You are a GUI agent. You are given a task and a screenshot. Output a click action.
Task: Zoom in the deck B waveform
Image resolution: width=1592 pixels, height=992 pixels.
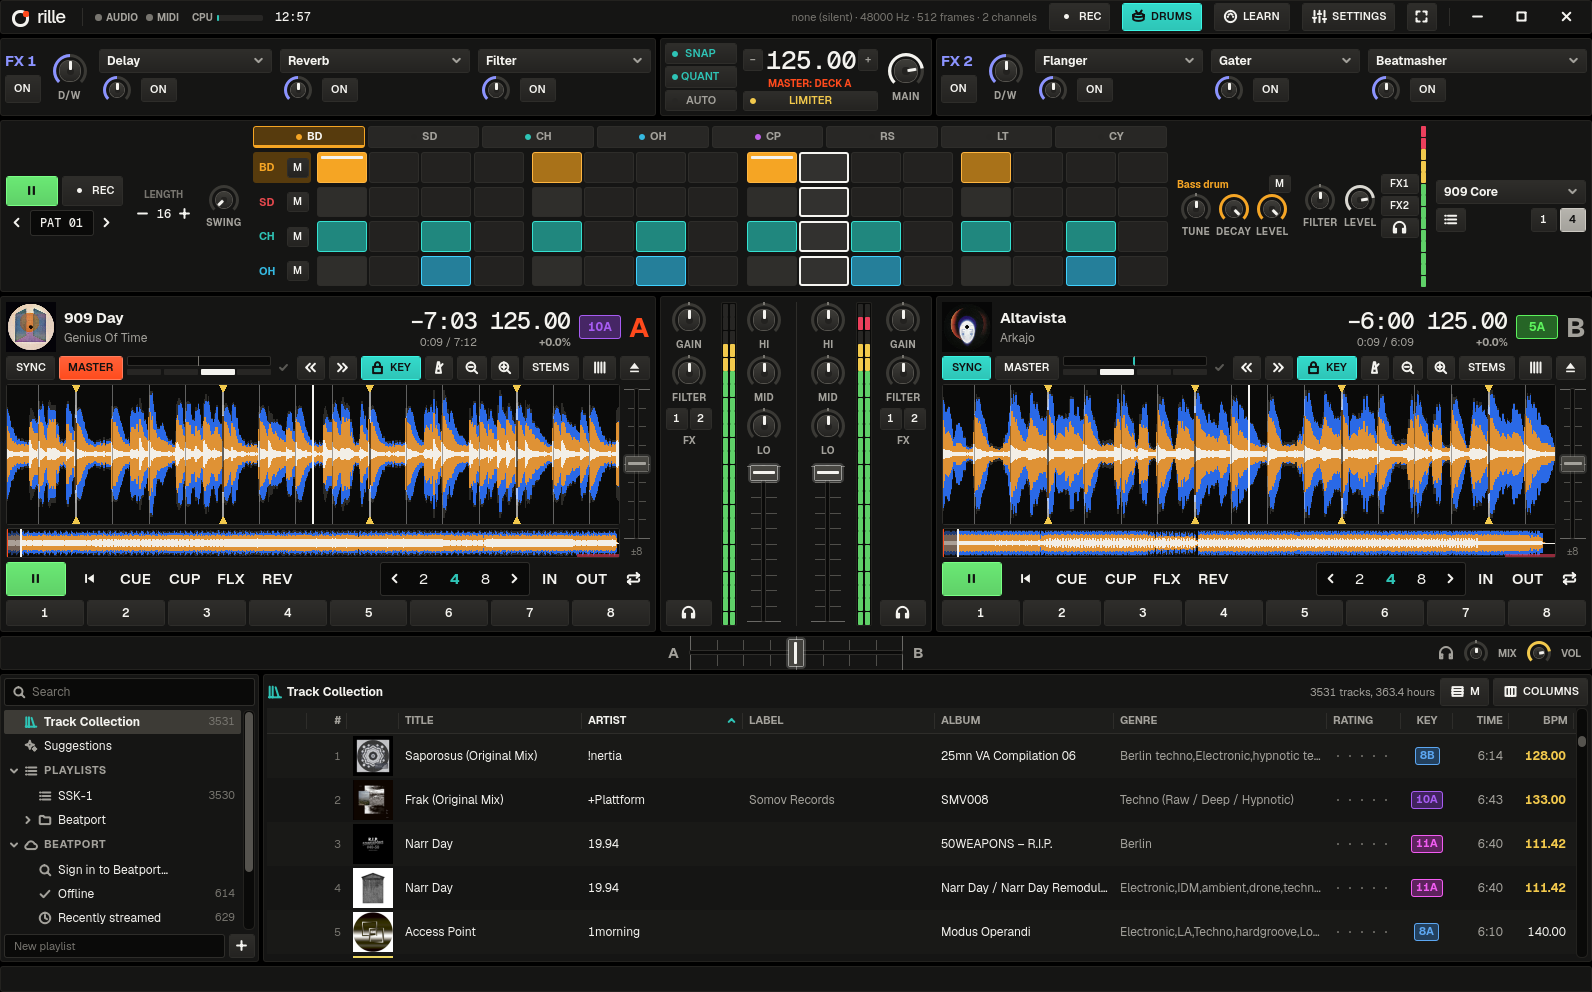coord(1441,368)
